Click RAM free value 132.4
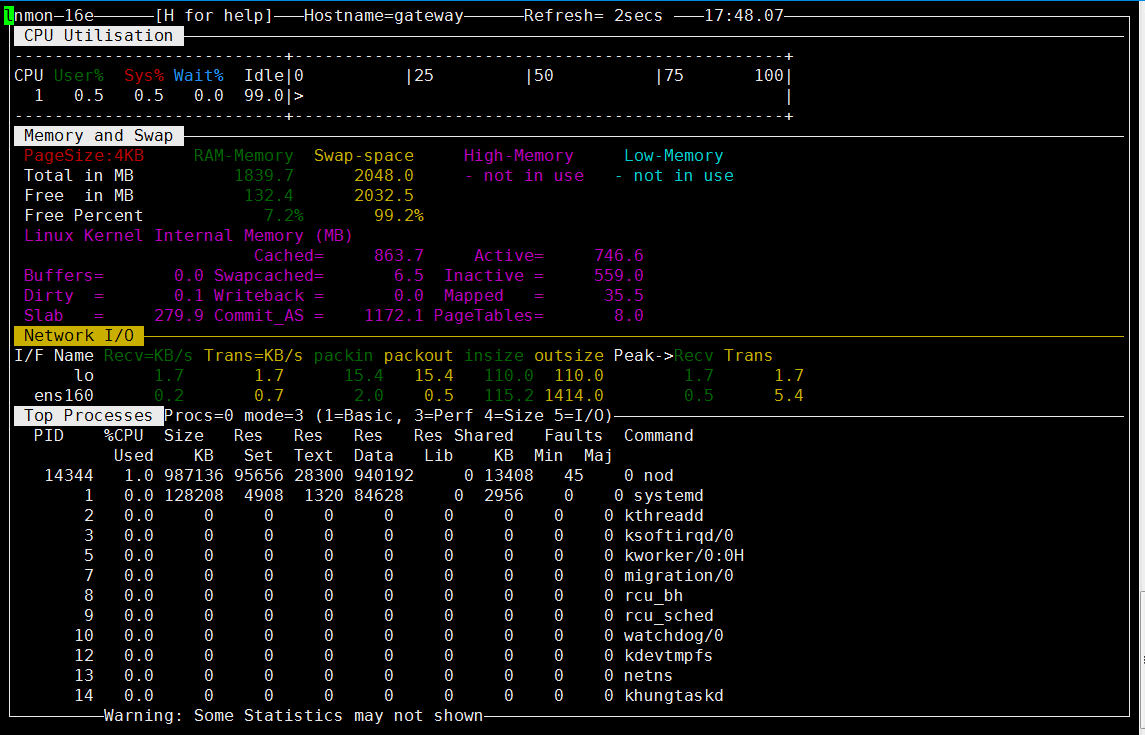The image size is (1145, 735). pyautogui.click(x=269, y=196)
